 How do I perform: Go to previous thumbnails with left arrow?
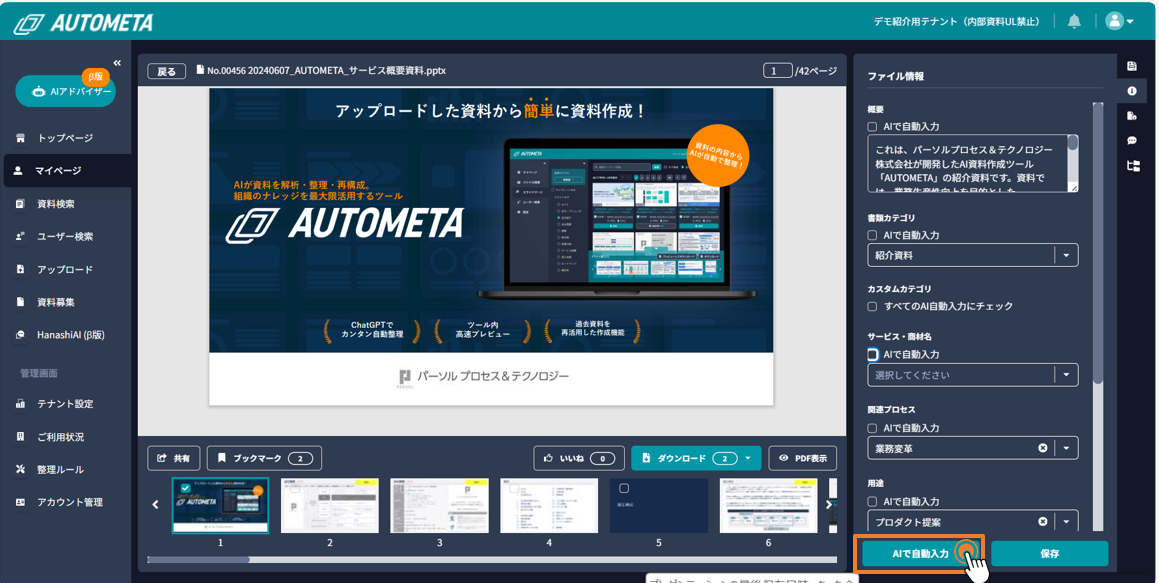155,505
